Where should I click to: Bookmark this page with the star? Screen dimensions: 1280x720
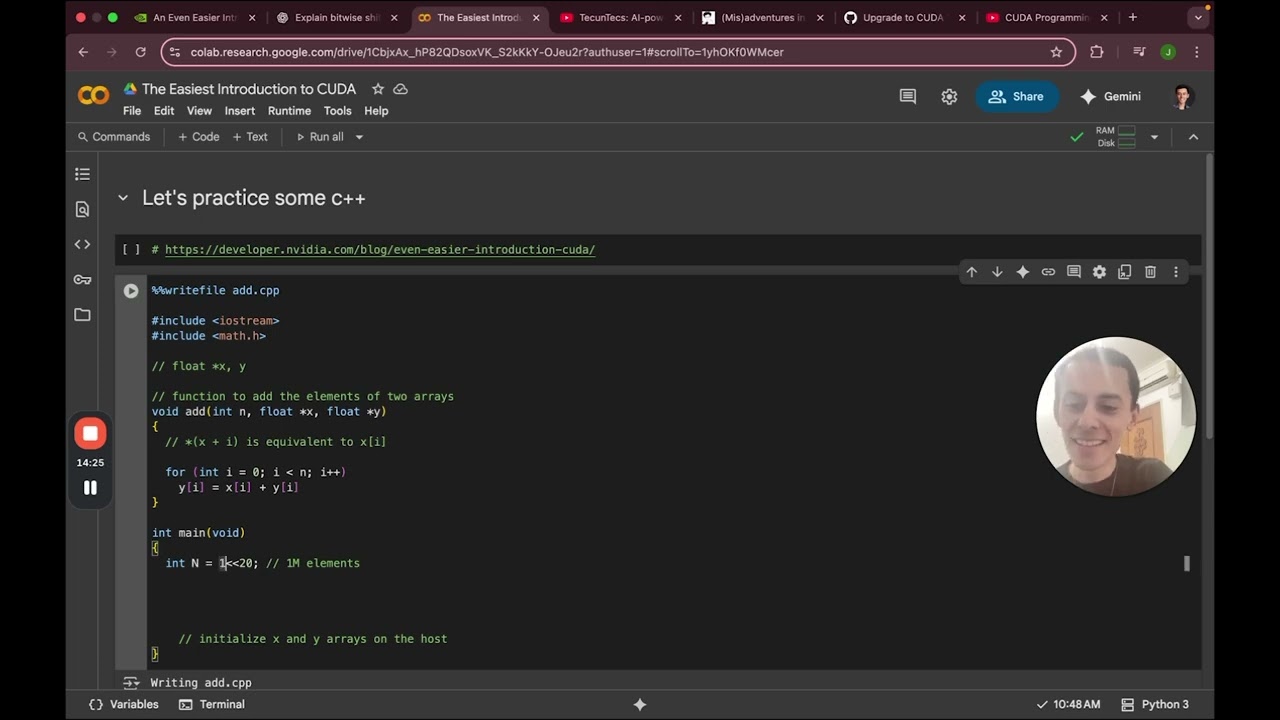[1056, 52]
